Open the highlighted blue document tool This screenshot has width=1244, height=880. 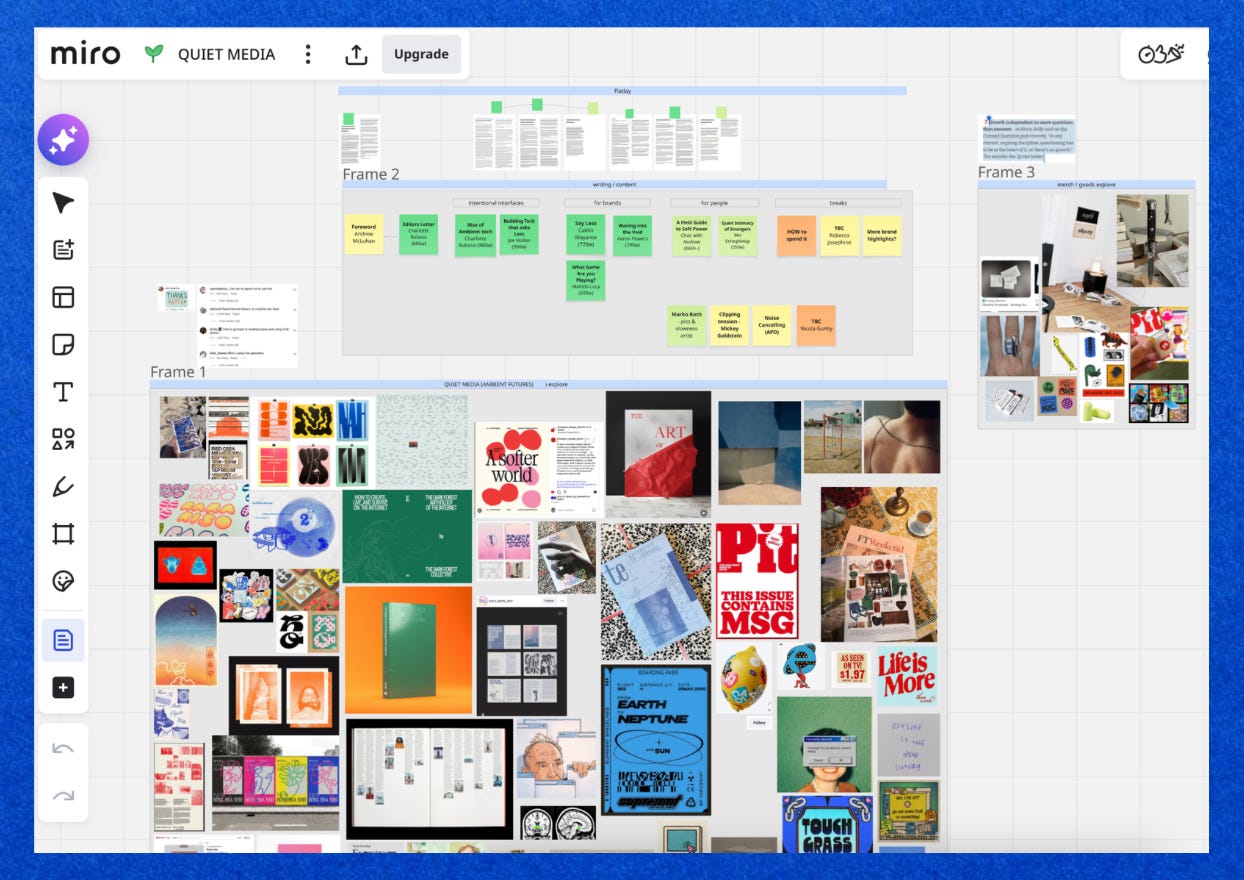(x=63, y=640)
